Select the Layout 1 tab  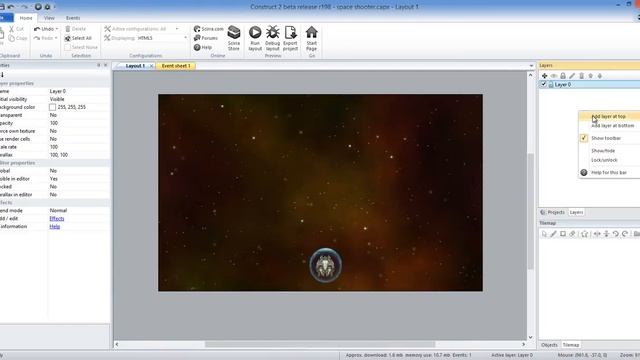tap(135, 66)
